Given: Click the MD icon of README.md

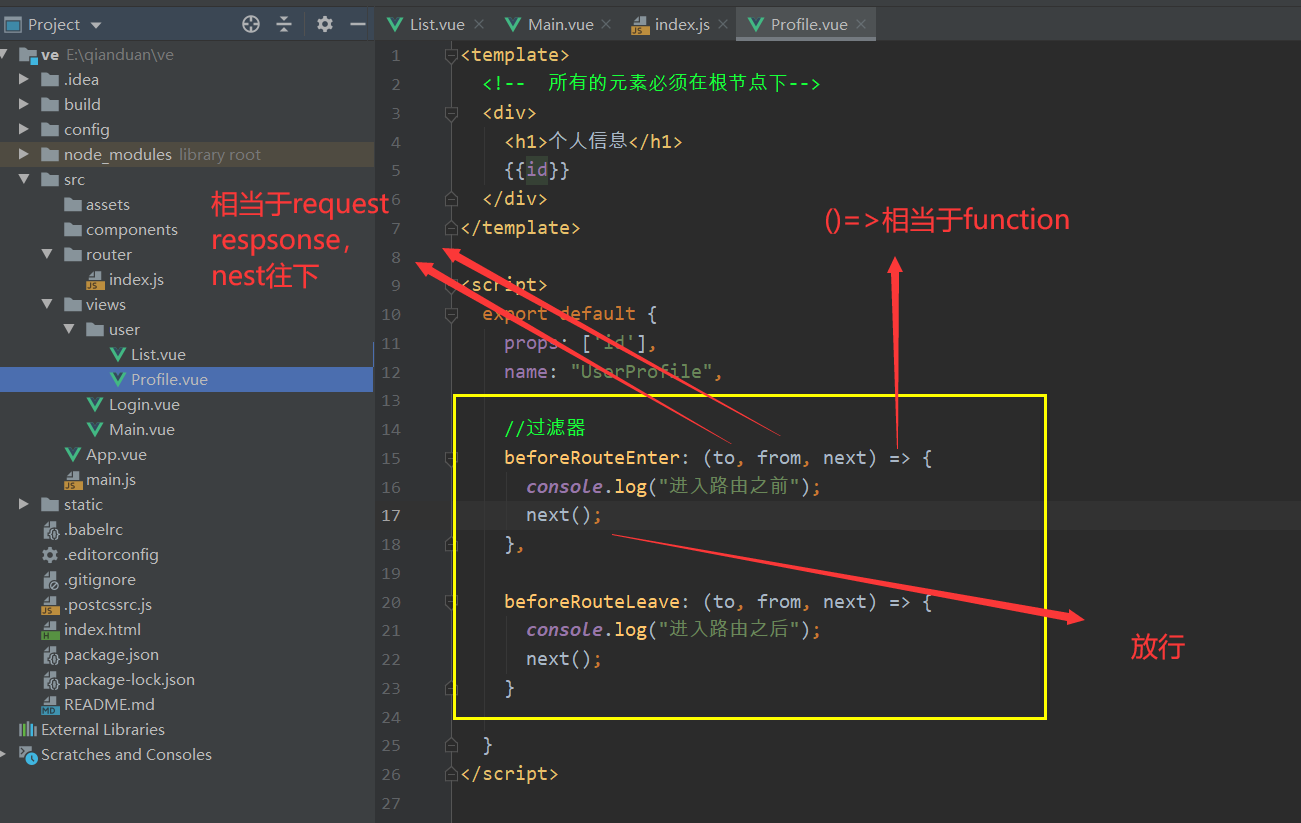Looking at the screenshot, I should pos(50,705).
